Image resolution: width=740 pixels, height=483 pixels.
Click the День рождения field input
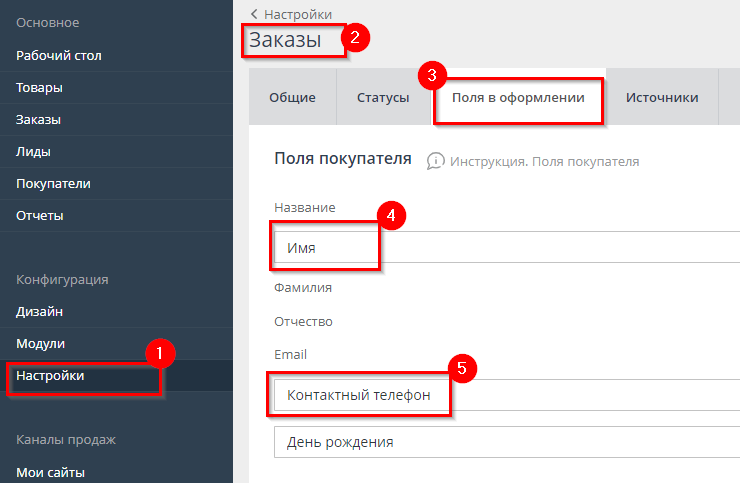500,441
